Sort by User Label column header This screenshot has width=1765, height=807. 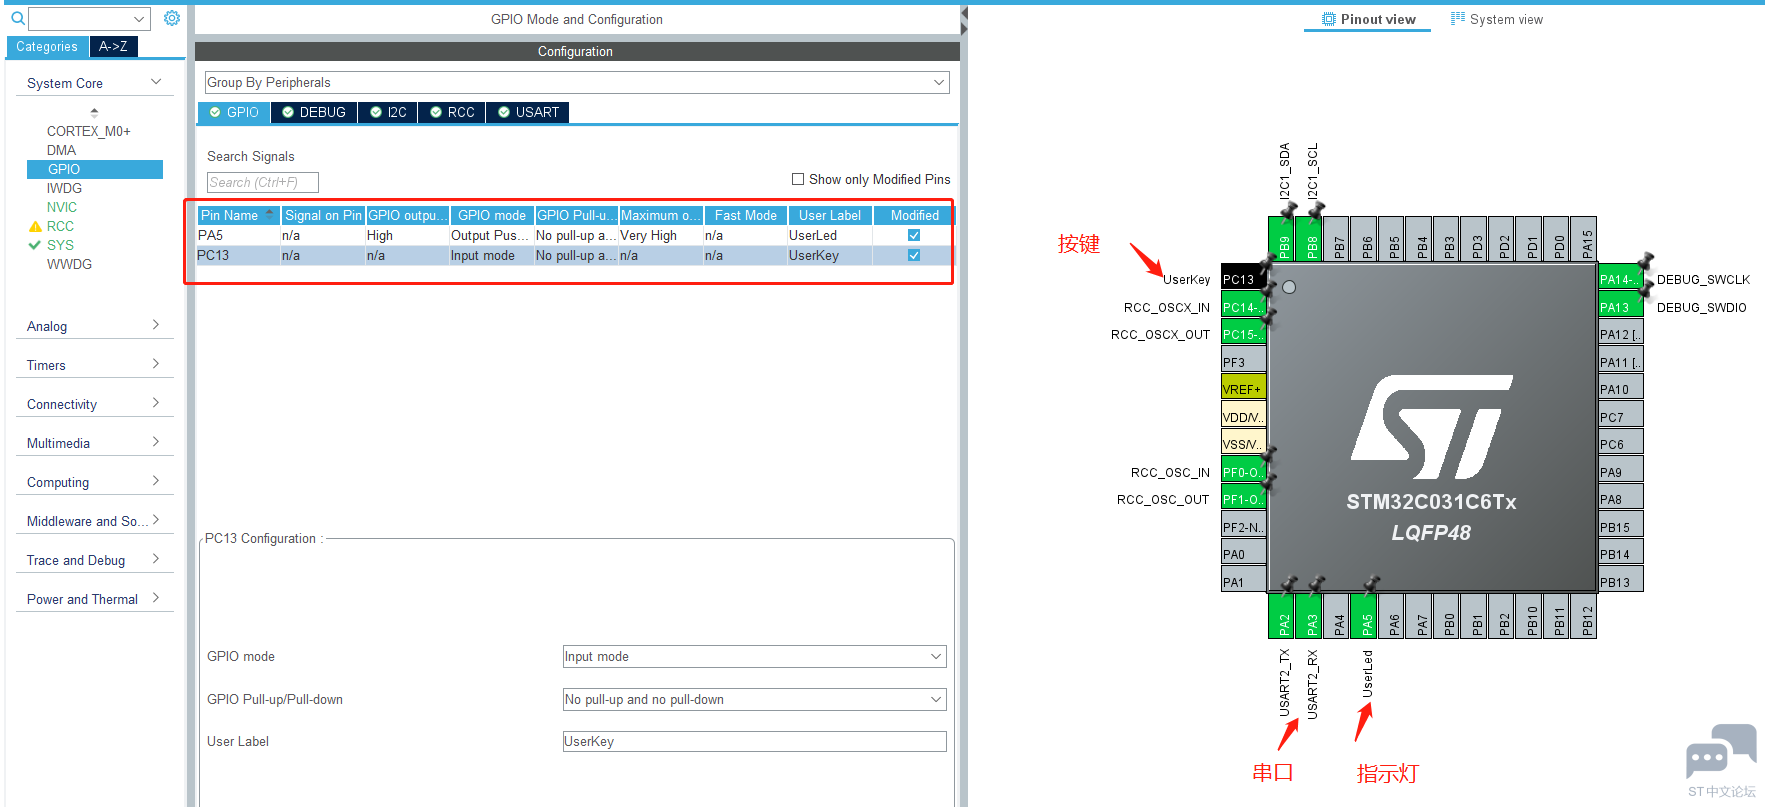(x=830, y=216)
